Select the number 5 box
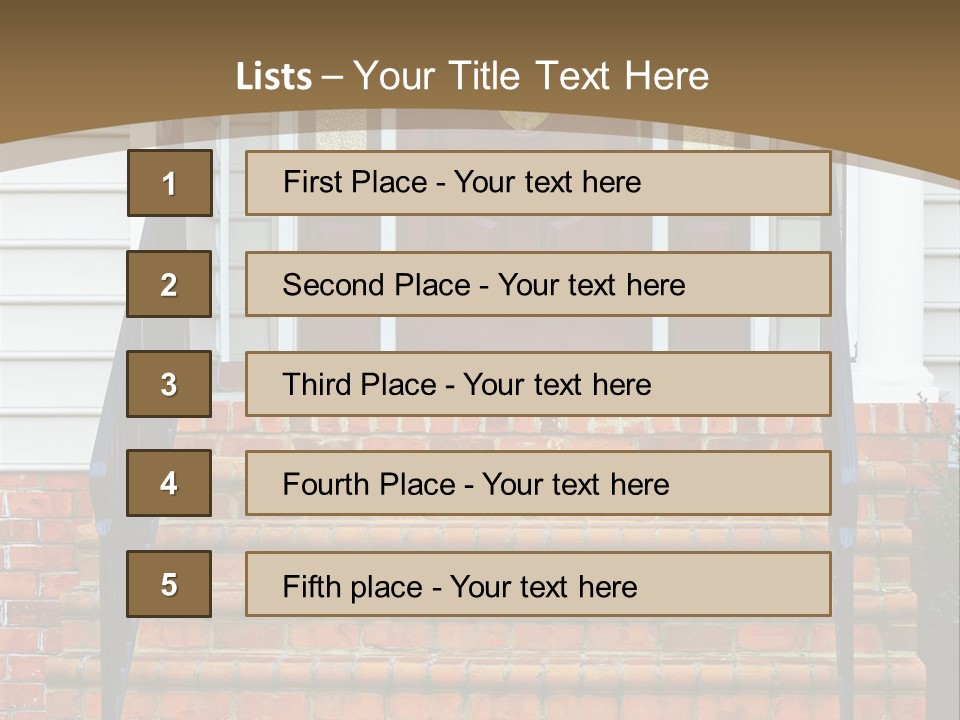 coord(169,583)
